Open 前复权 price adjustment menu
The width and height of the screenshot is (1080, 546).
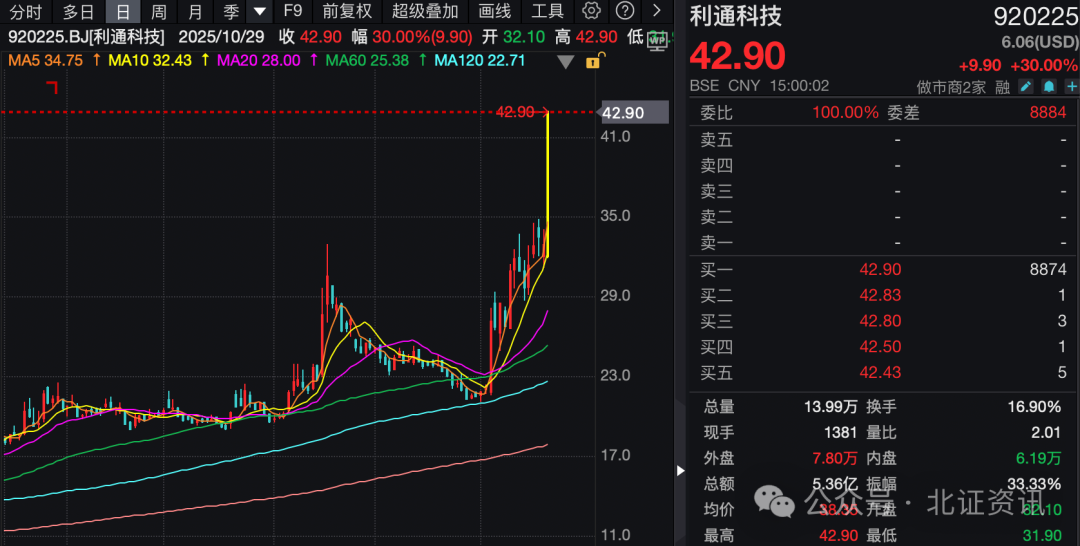coord(347,11)
